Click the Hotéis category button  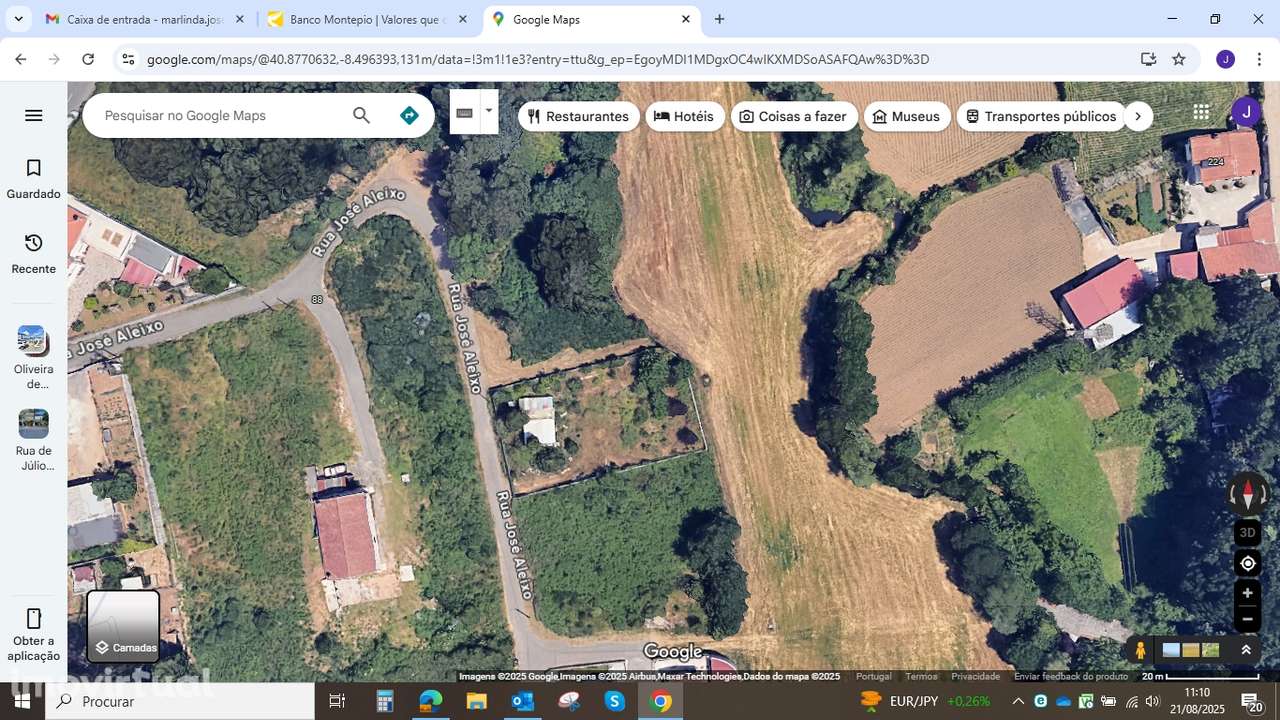(x=685, y=116)
